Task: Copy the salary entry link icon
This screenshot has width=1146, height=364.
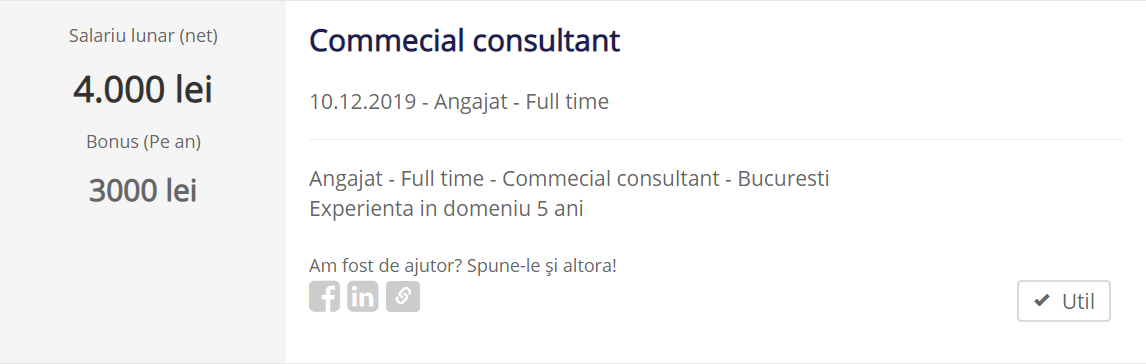Action: (403, 296)
